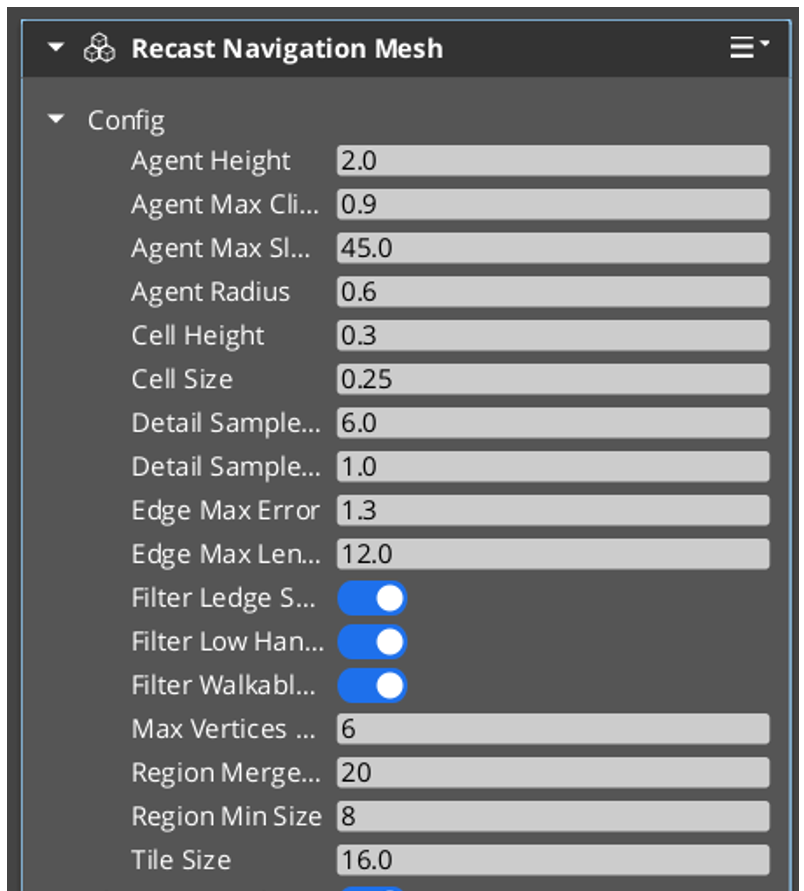Toggle off the Filter Walkable option
The width and height of the screenshot is (804, 891).
tap(371, 685)
